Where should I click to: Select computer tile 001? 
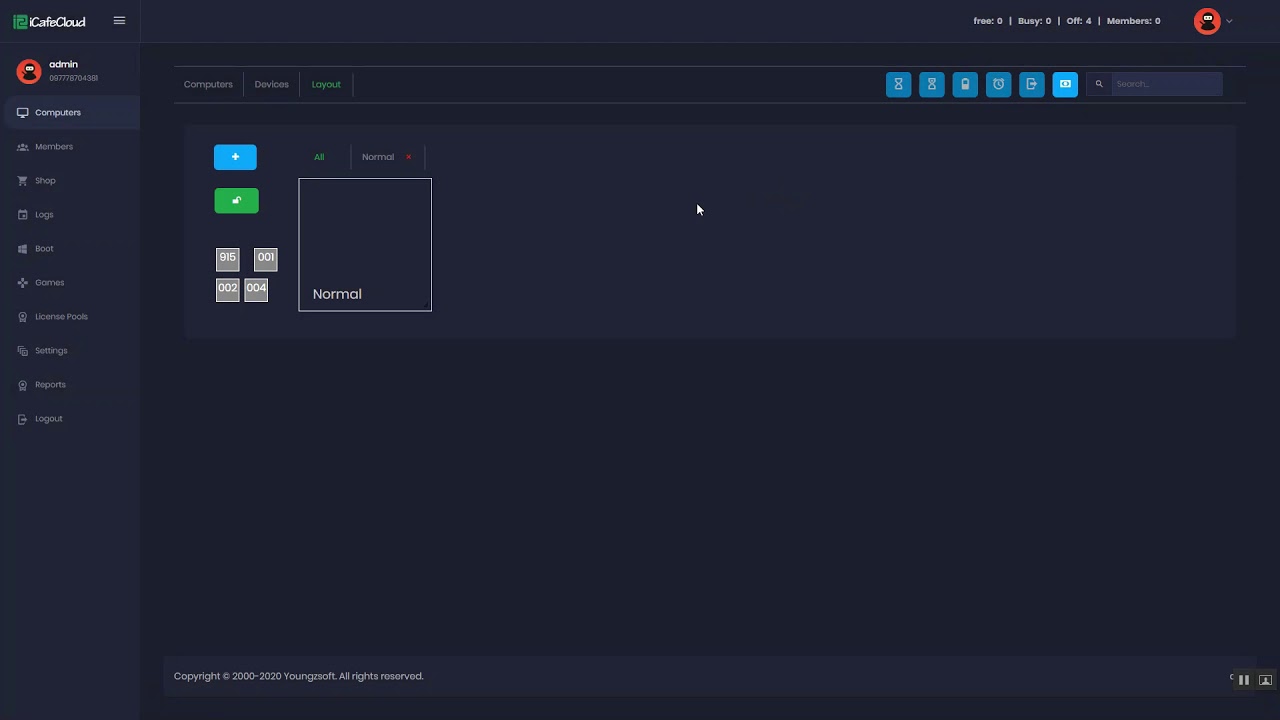click(266, 259)
